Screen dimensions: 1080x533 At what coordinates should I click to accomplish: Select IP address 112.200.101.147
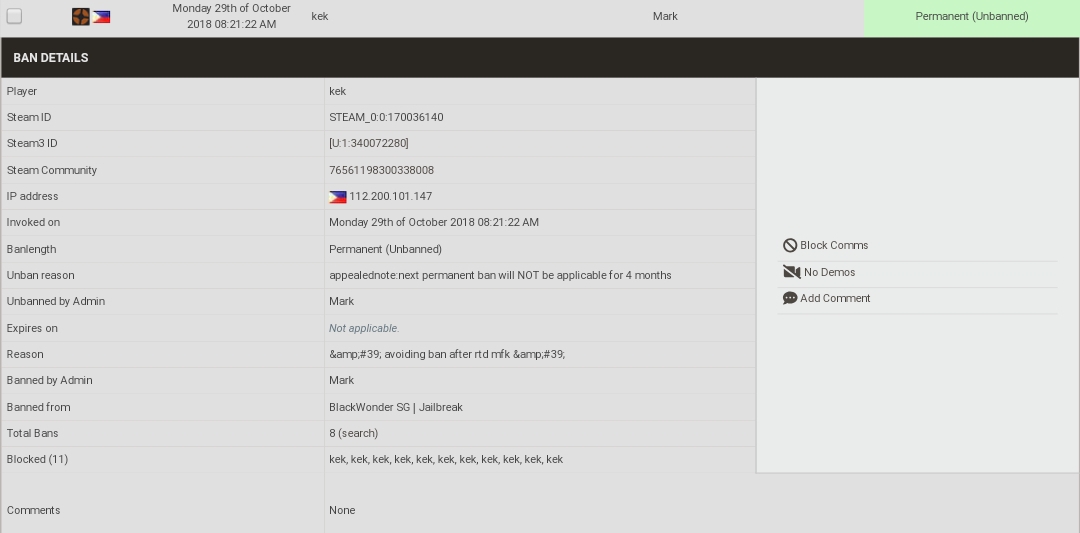[x=391, y=196]
